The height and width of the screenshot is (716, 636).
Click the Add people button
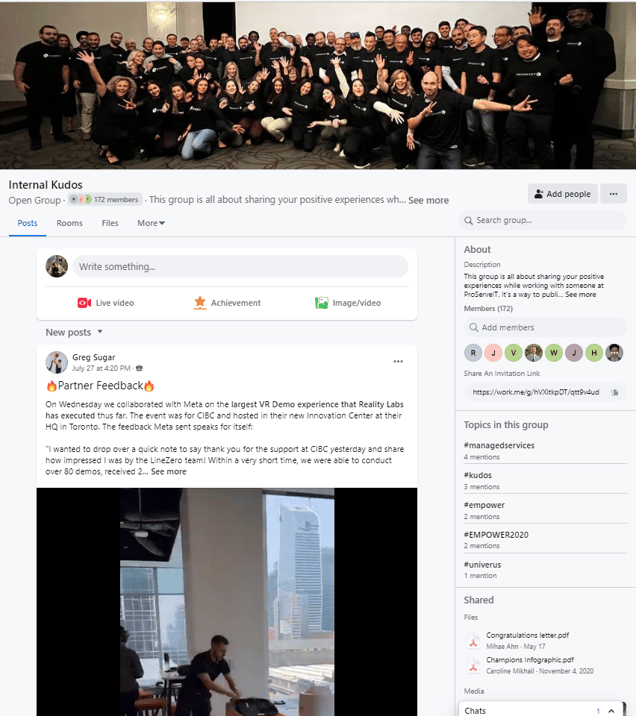tap(562, 194)
